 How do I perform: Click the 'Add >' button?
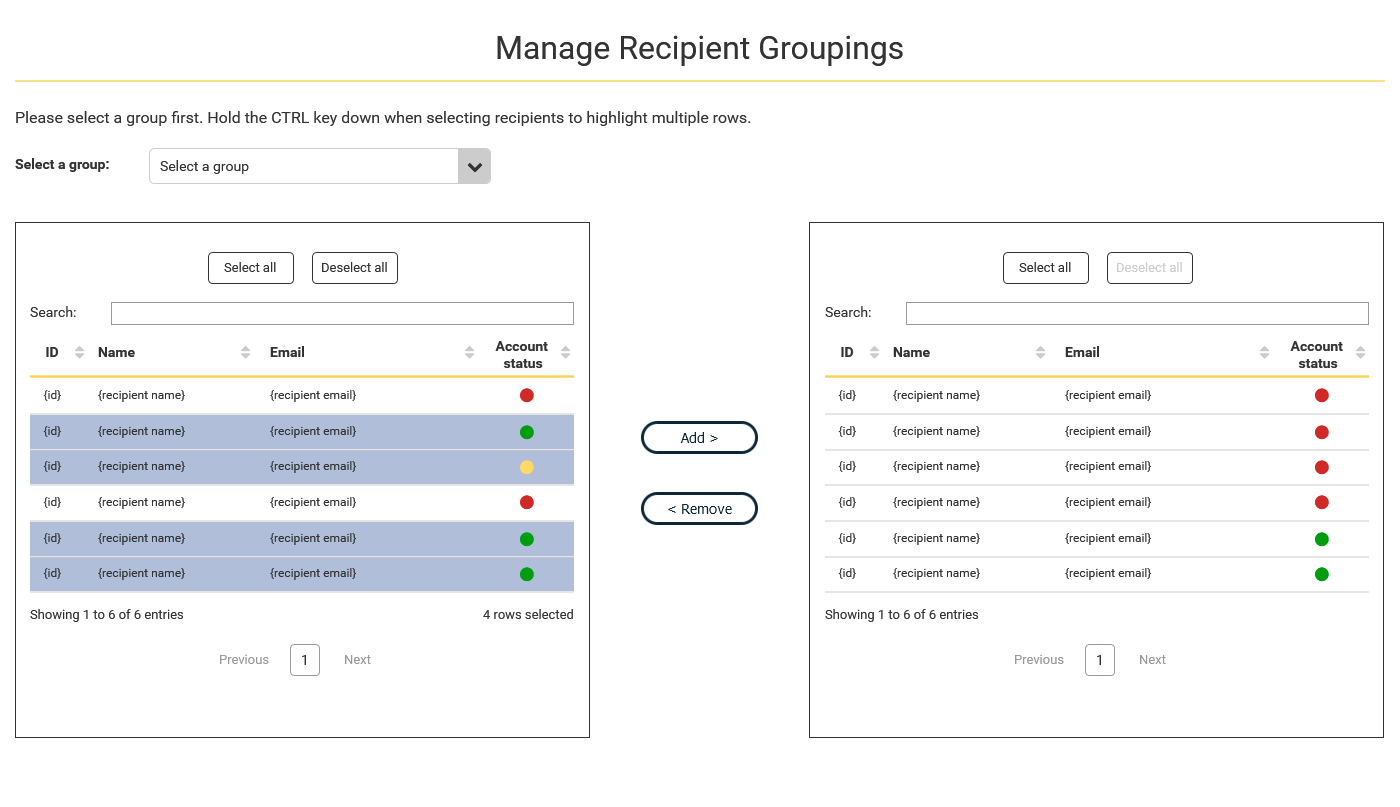pos(699,437)
